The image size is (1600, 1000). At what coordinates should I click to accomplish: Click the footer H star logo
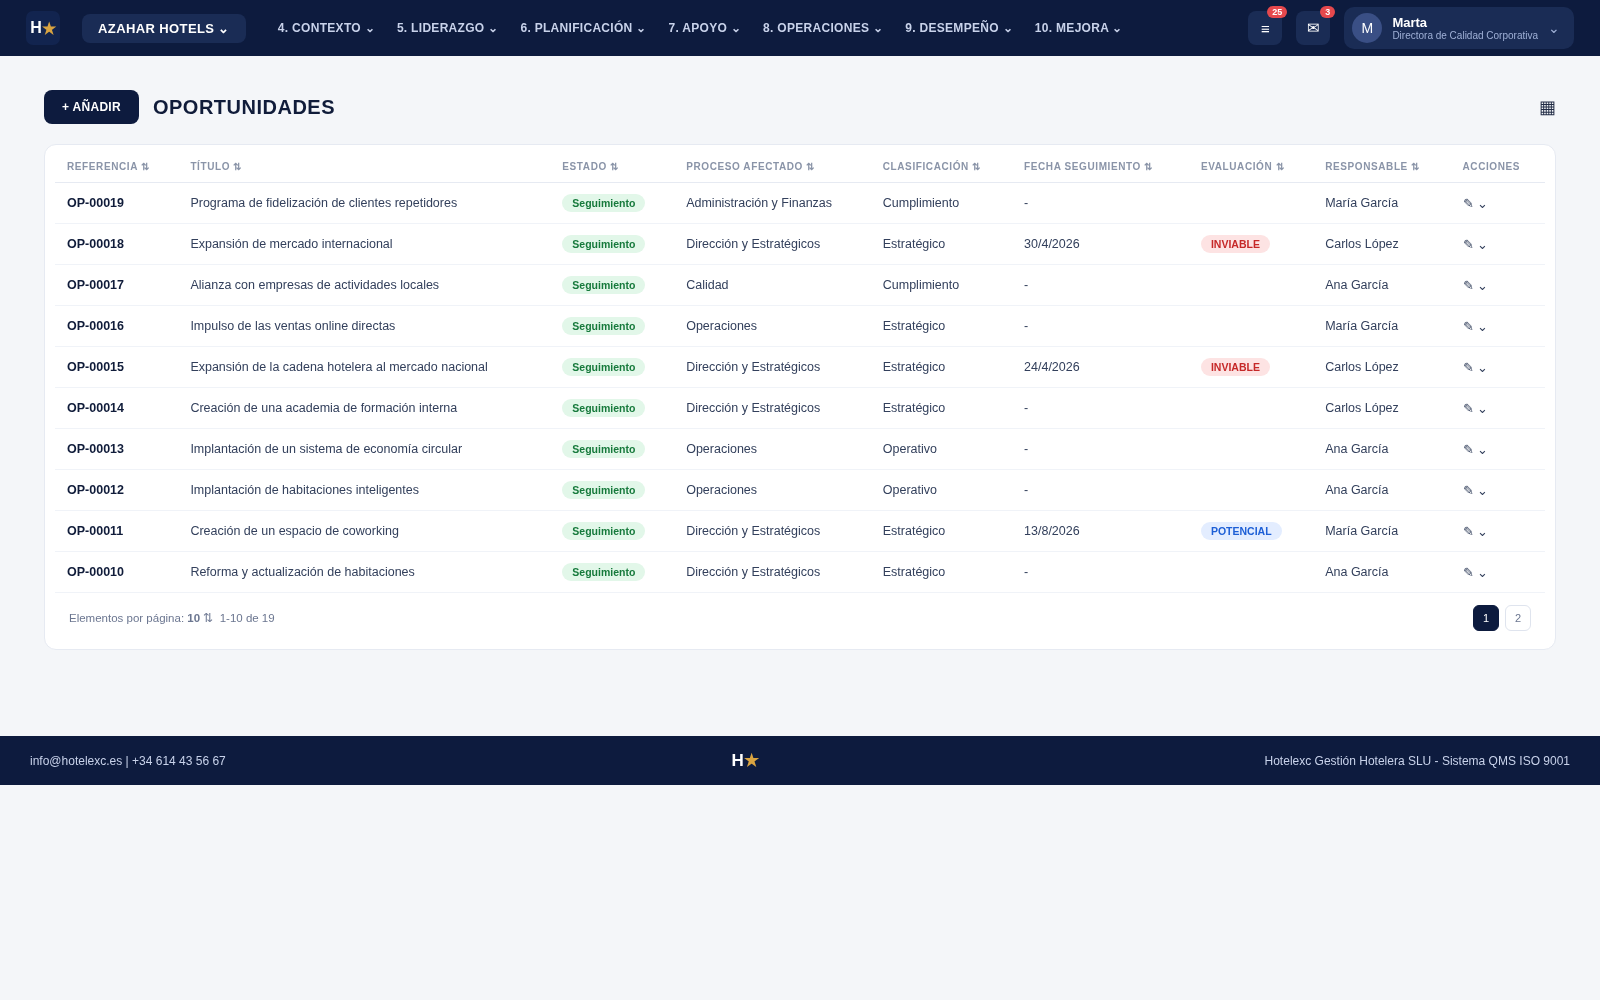745,761
